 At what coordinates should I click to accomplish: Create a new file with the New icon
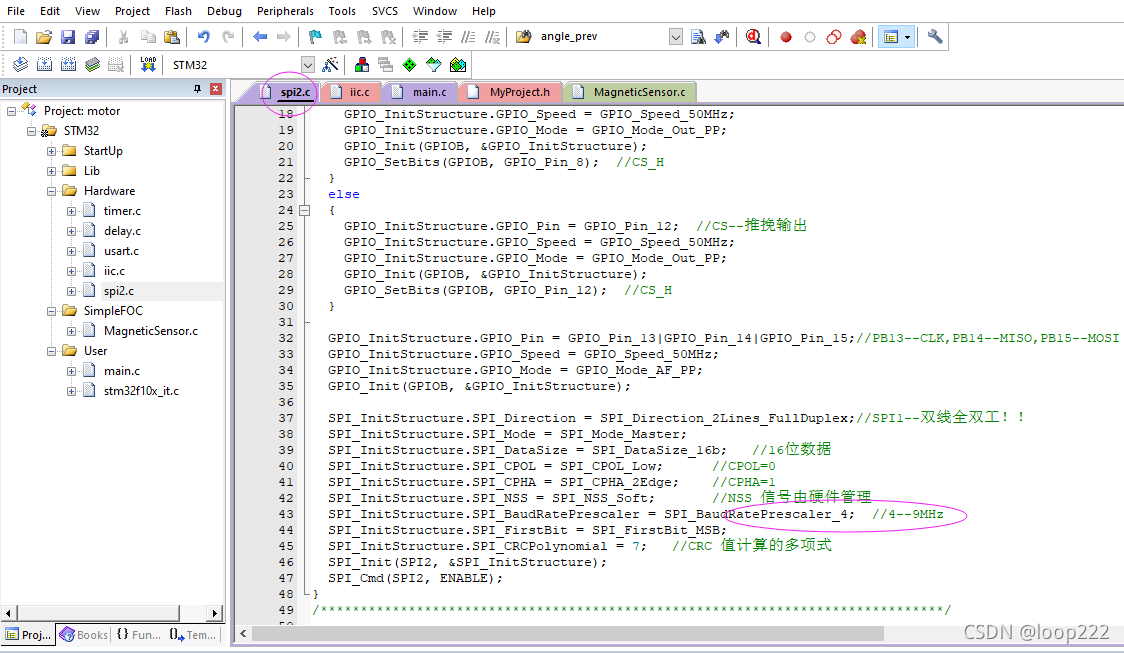(x=20, y=37)
